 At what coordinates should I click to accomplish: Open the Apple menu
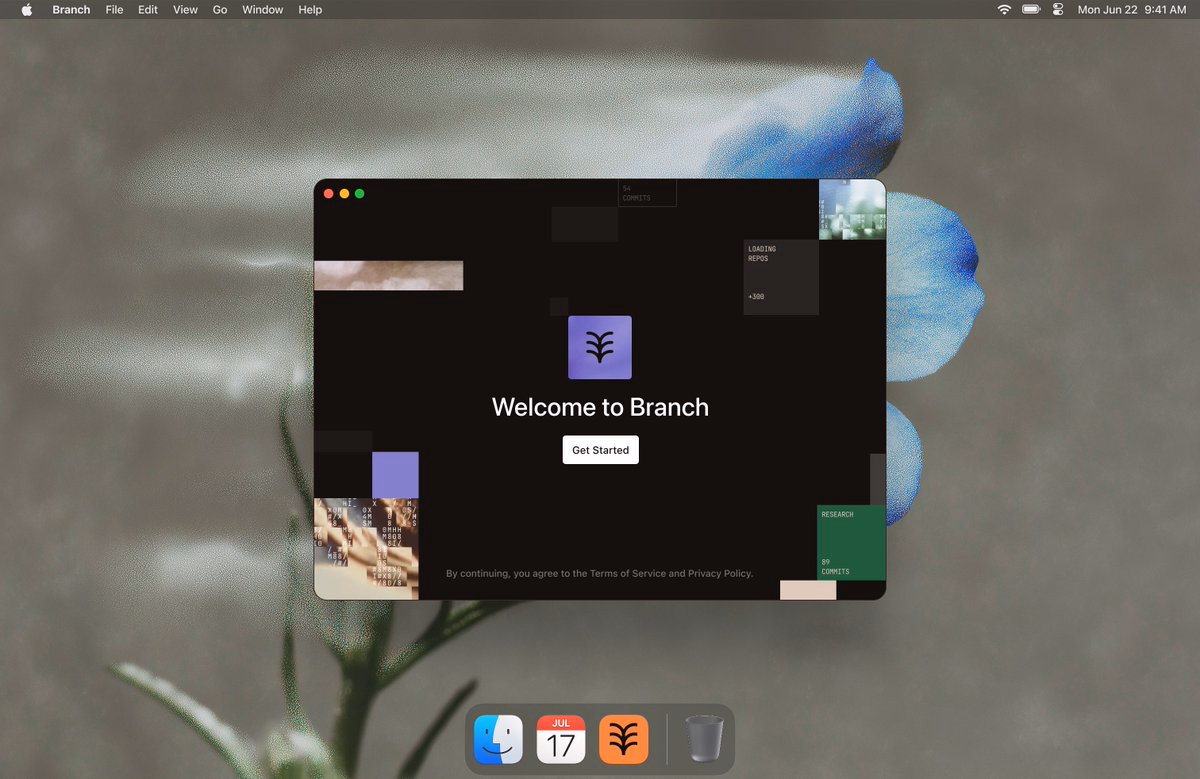click(27, 10)
